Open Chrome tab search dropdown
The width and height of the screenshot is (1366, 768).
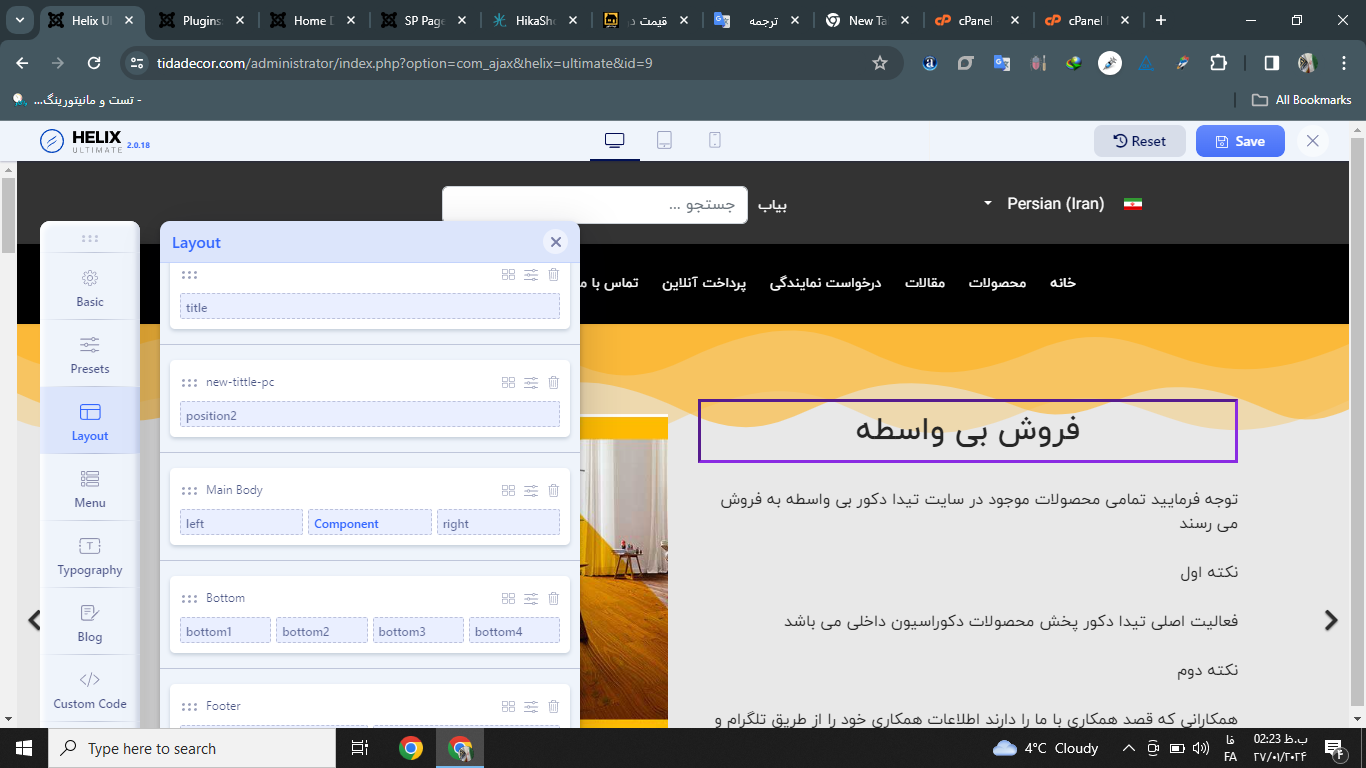[20, 20]
